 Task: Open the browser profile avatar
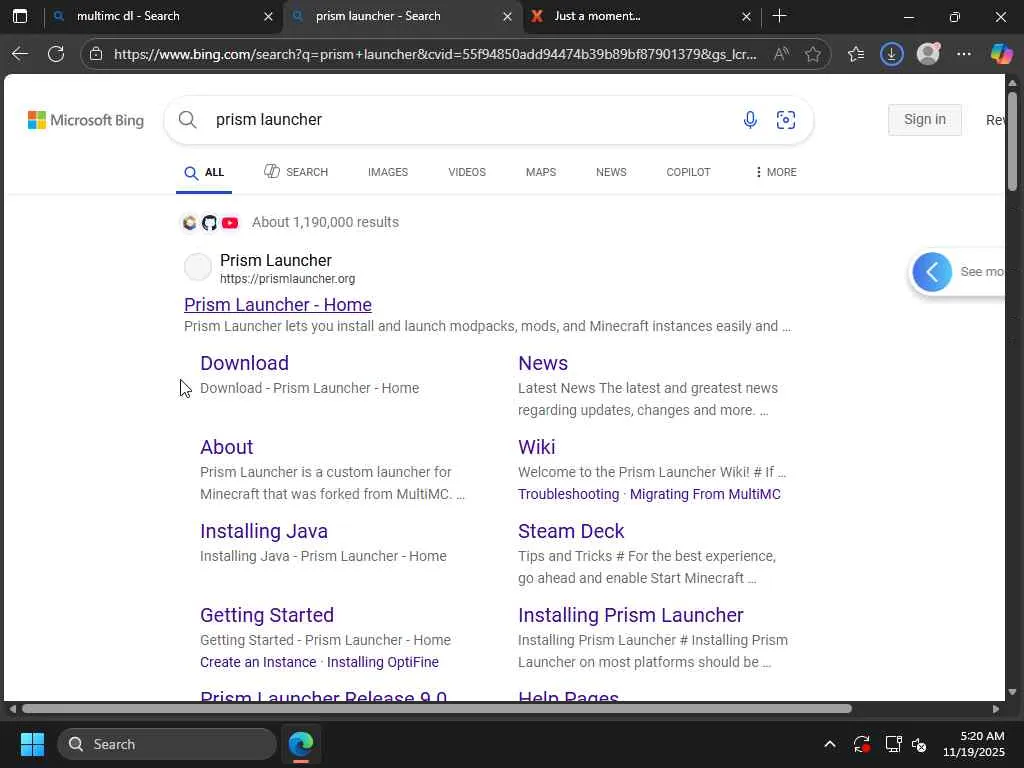(x=928, y=54)
